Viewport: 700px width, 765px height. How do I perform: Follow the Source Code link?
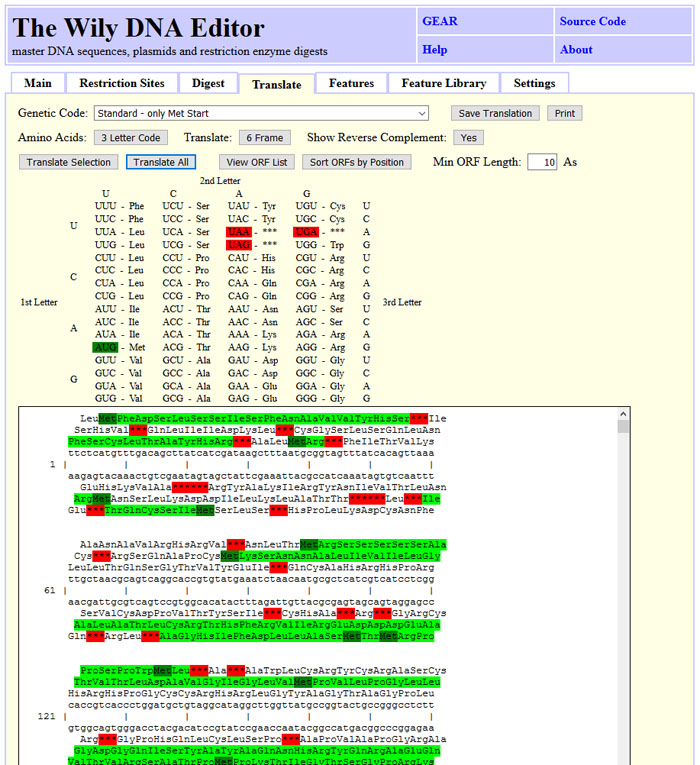(x=592, y=21)
